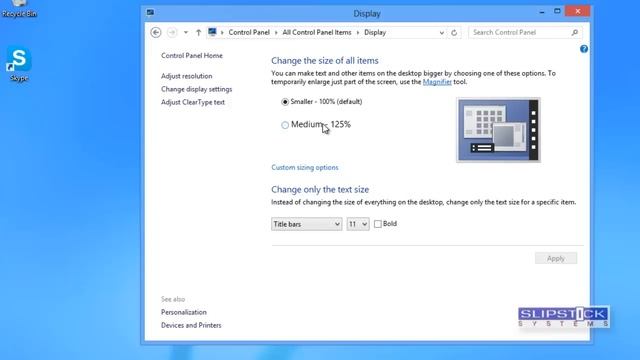
Task: Expand the arrow before Control Panel breadcrumb
Action: (x=222, y=33)
